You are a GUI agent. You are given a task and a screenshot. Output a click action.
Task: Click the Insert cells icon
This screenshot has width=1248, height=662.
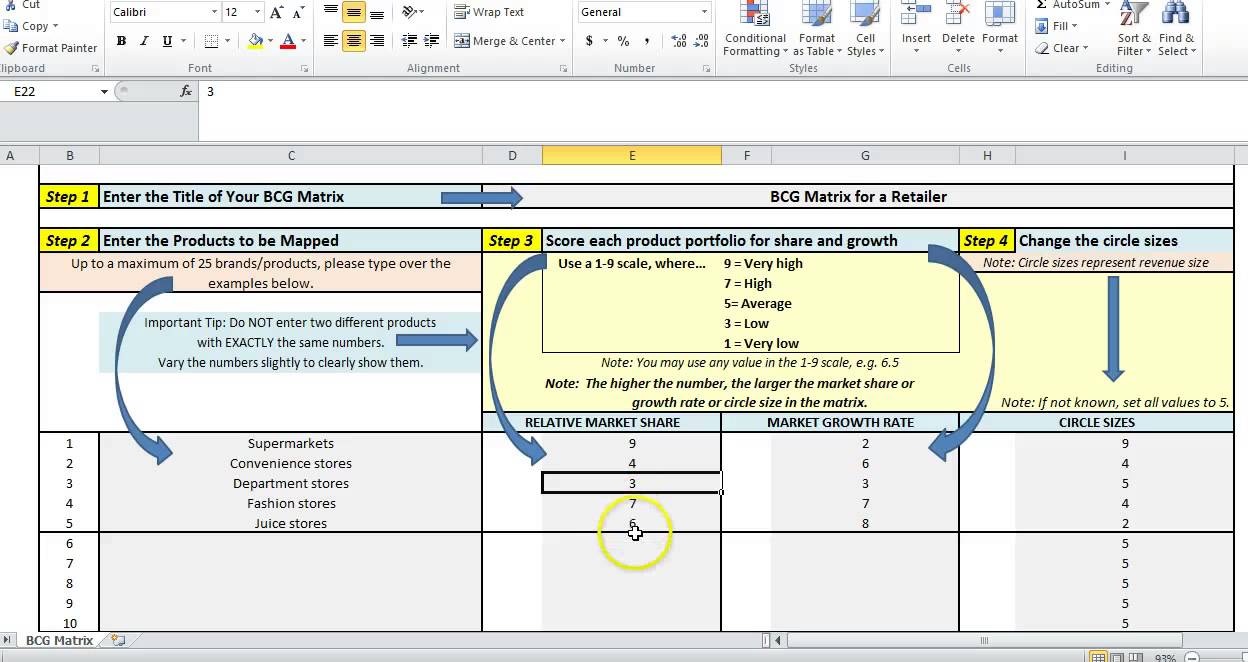(x=916, y=14)
